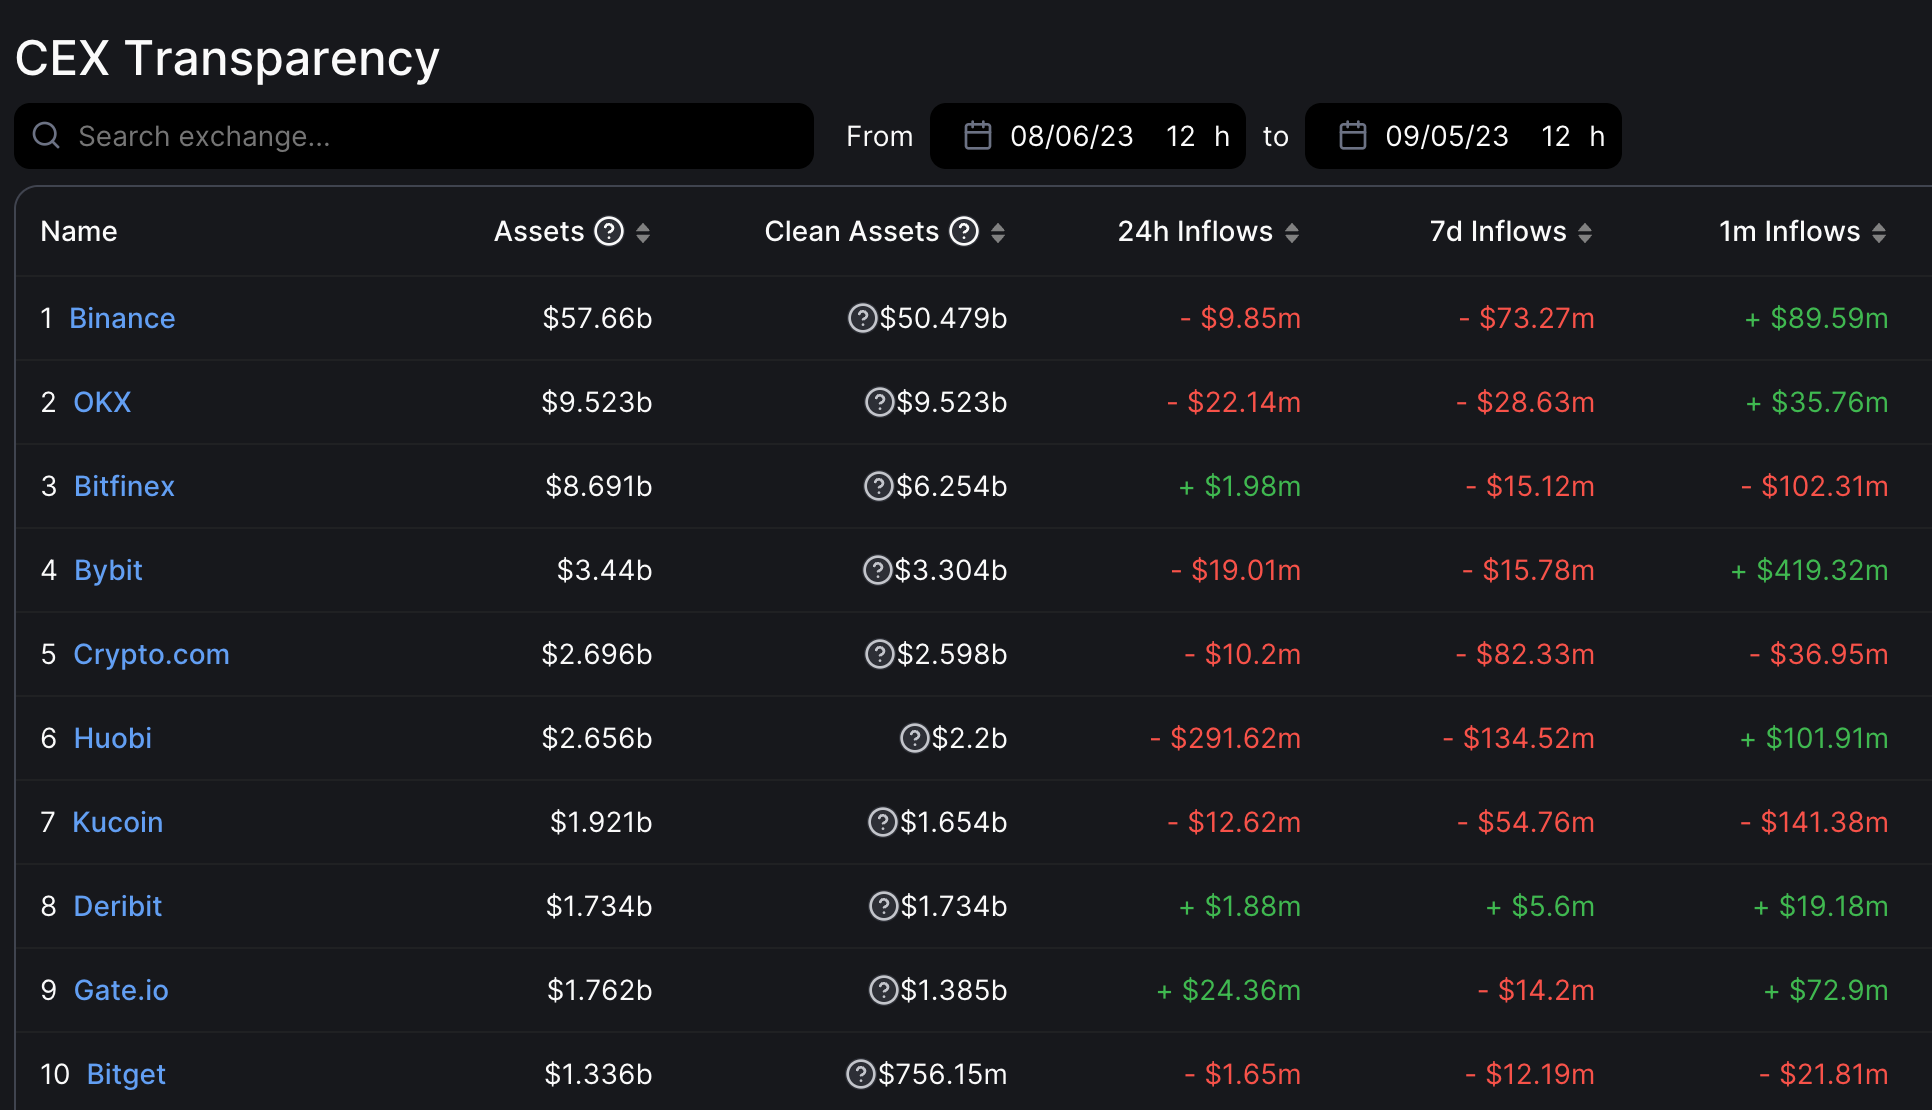Click the 08/06/23 start date field

(x=1071, y=136)
